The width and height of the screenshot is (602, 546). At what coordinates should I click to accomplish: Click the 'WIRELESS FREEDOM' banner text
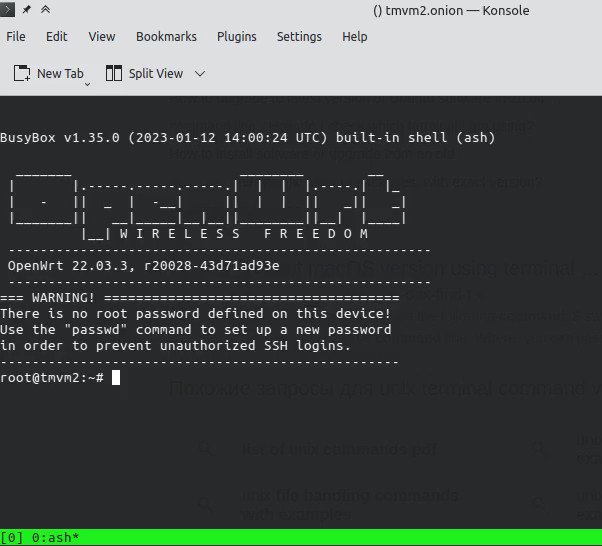(244, 234)
